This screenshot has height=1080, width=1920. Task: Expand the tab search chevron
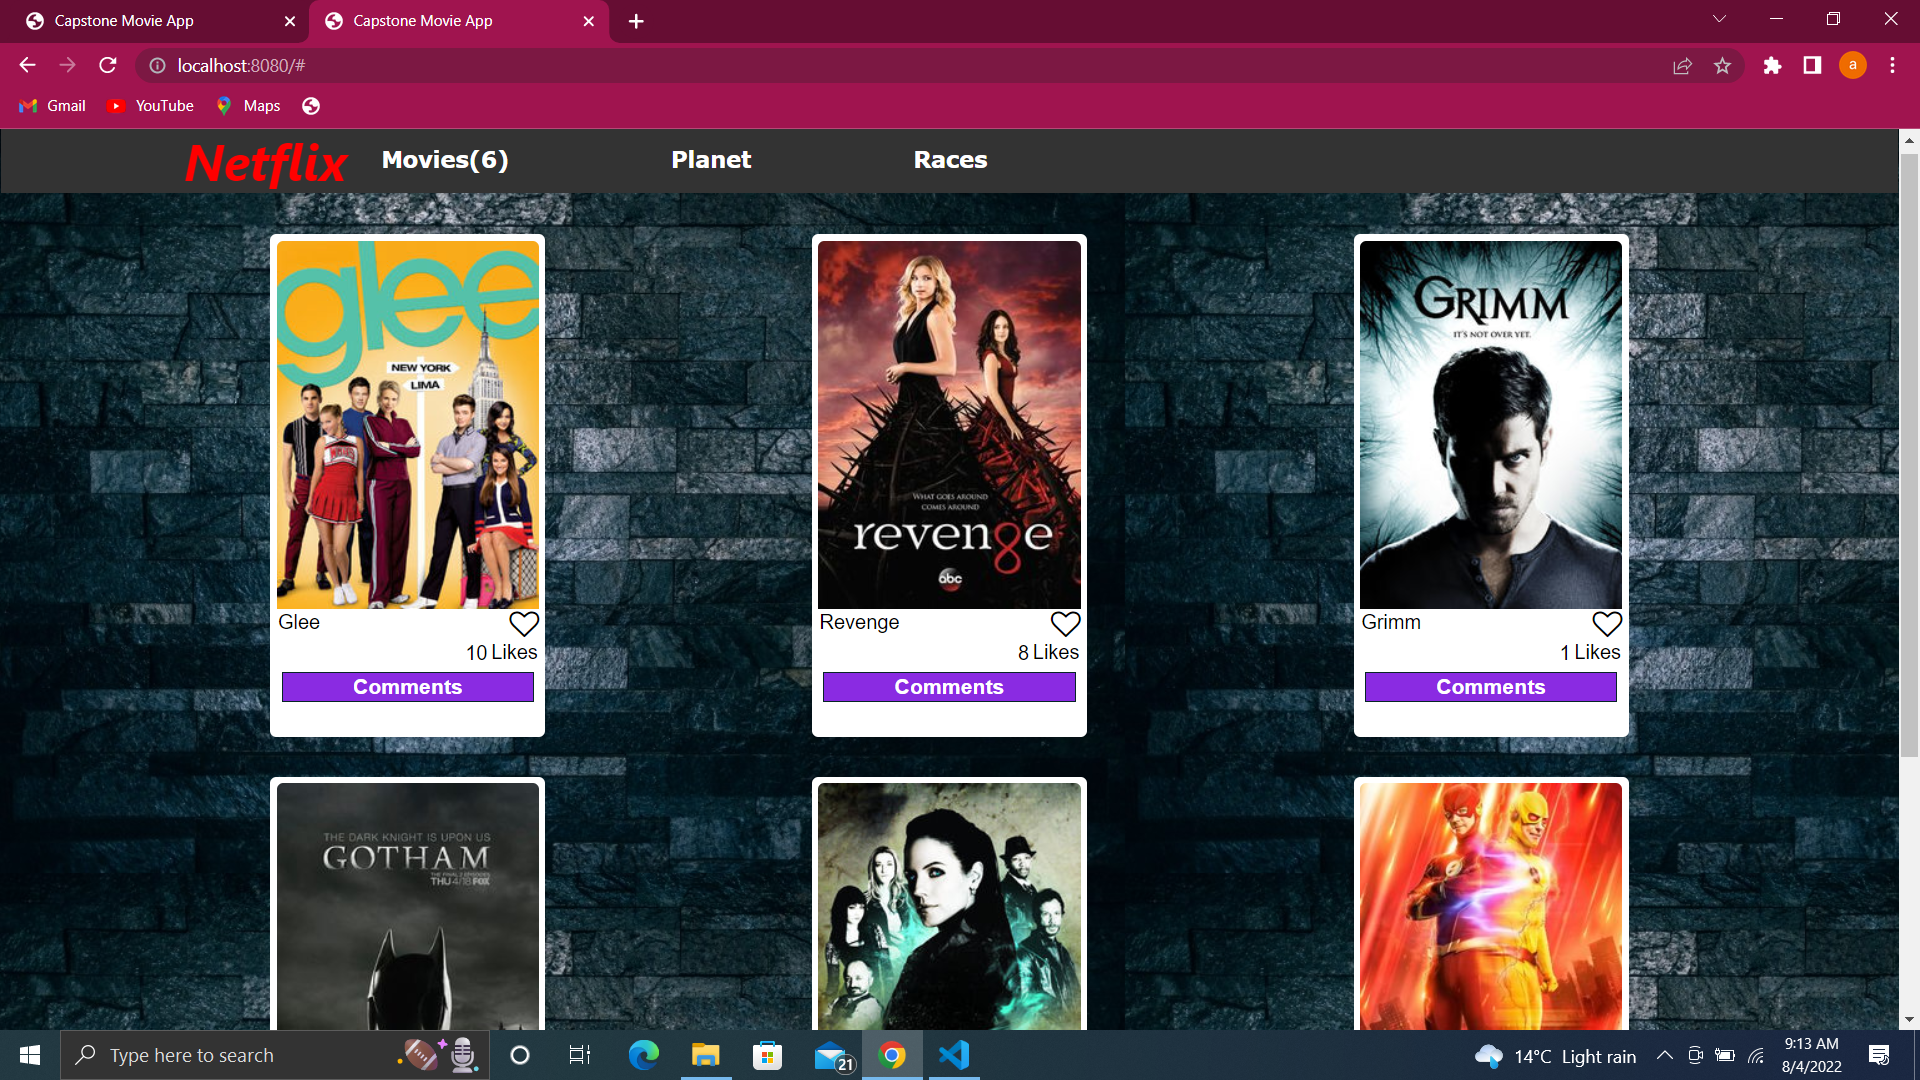coord(1719,19)
